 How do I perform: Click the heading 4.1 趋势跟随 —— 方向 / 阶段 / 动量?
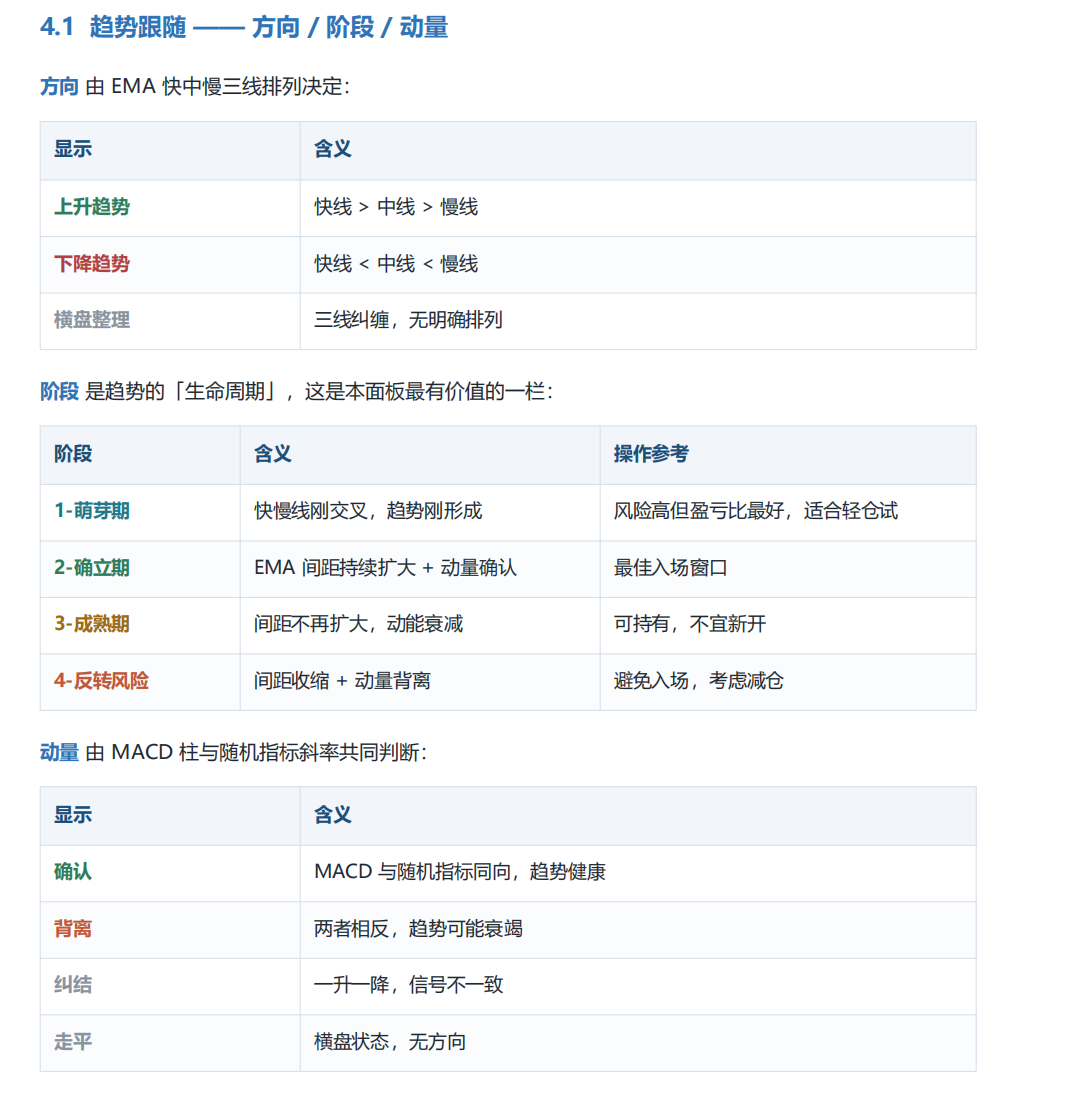coord(244,27)
